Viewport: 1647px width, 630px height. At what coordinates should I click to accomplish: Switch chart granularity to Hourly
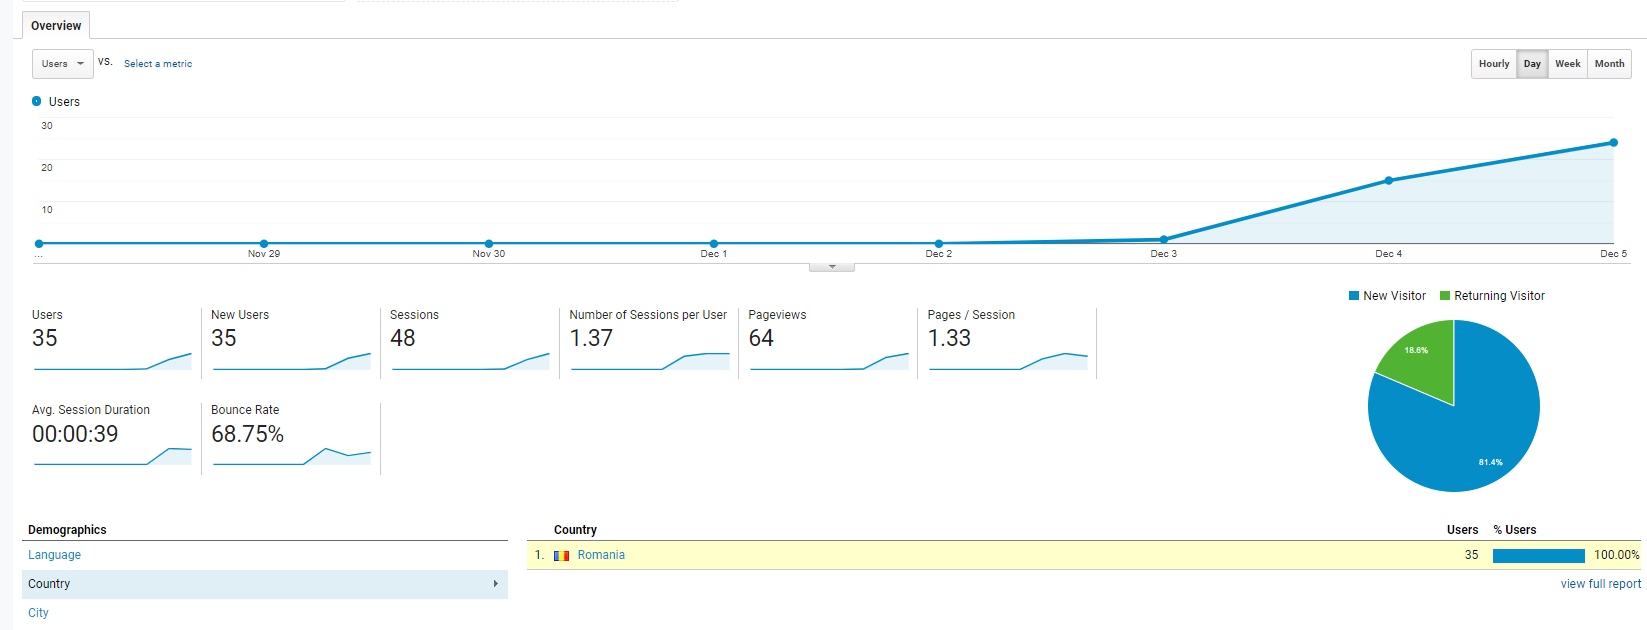click(x=1494, y=64)
